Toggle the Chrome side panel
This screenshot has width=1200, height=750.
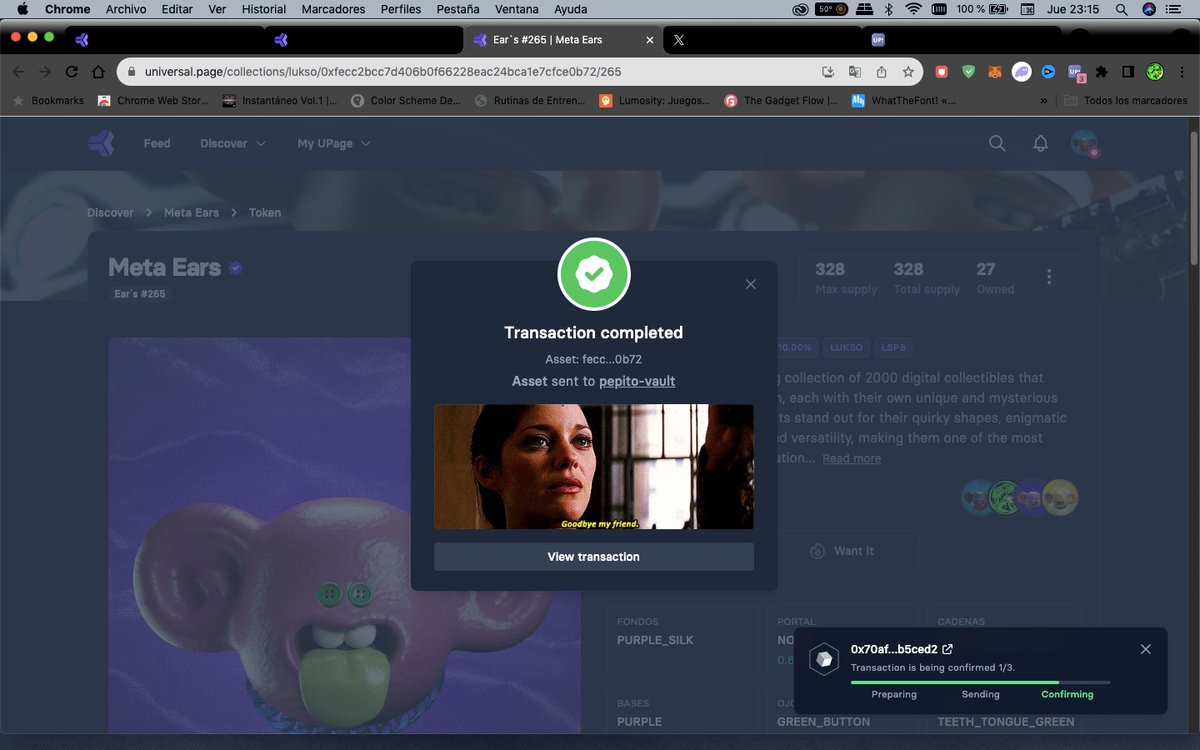(x=1128, y=72)
